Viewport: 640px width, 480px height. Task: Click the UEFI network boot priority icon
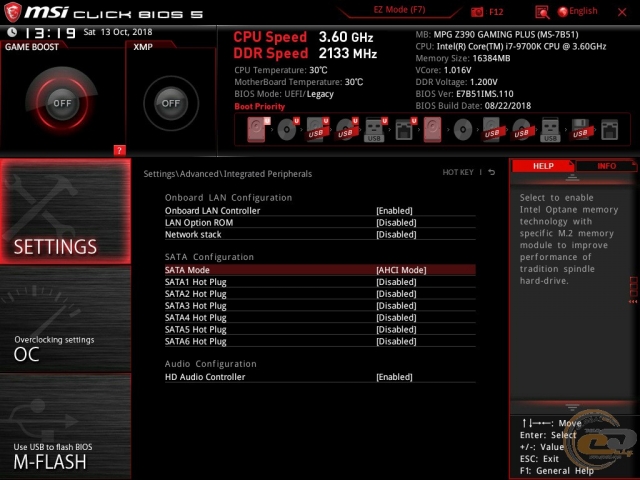[405, 130]
